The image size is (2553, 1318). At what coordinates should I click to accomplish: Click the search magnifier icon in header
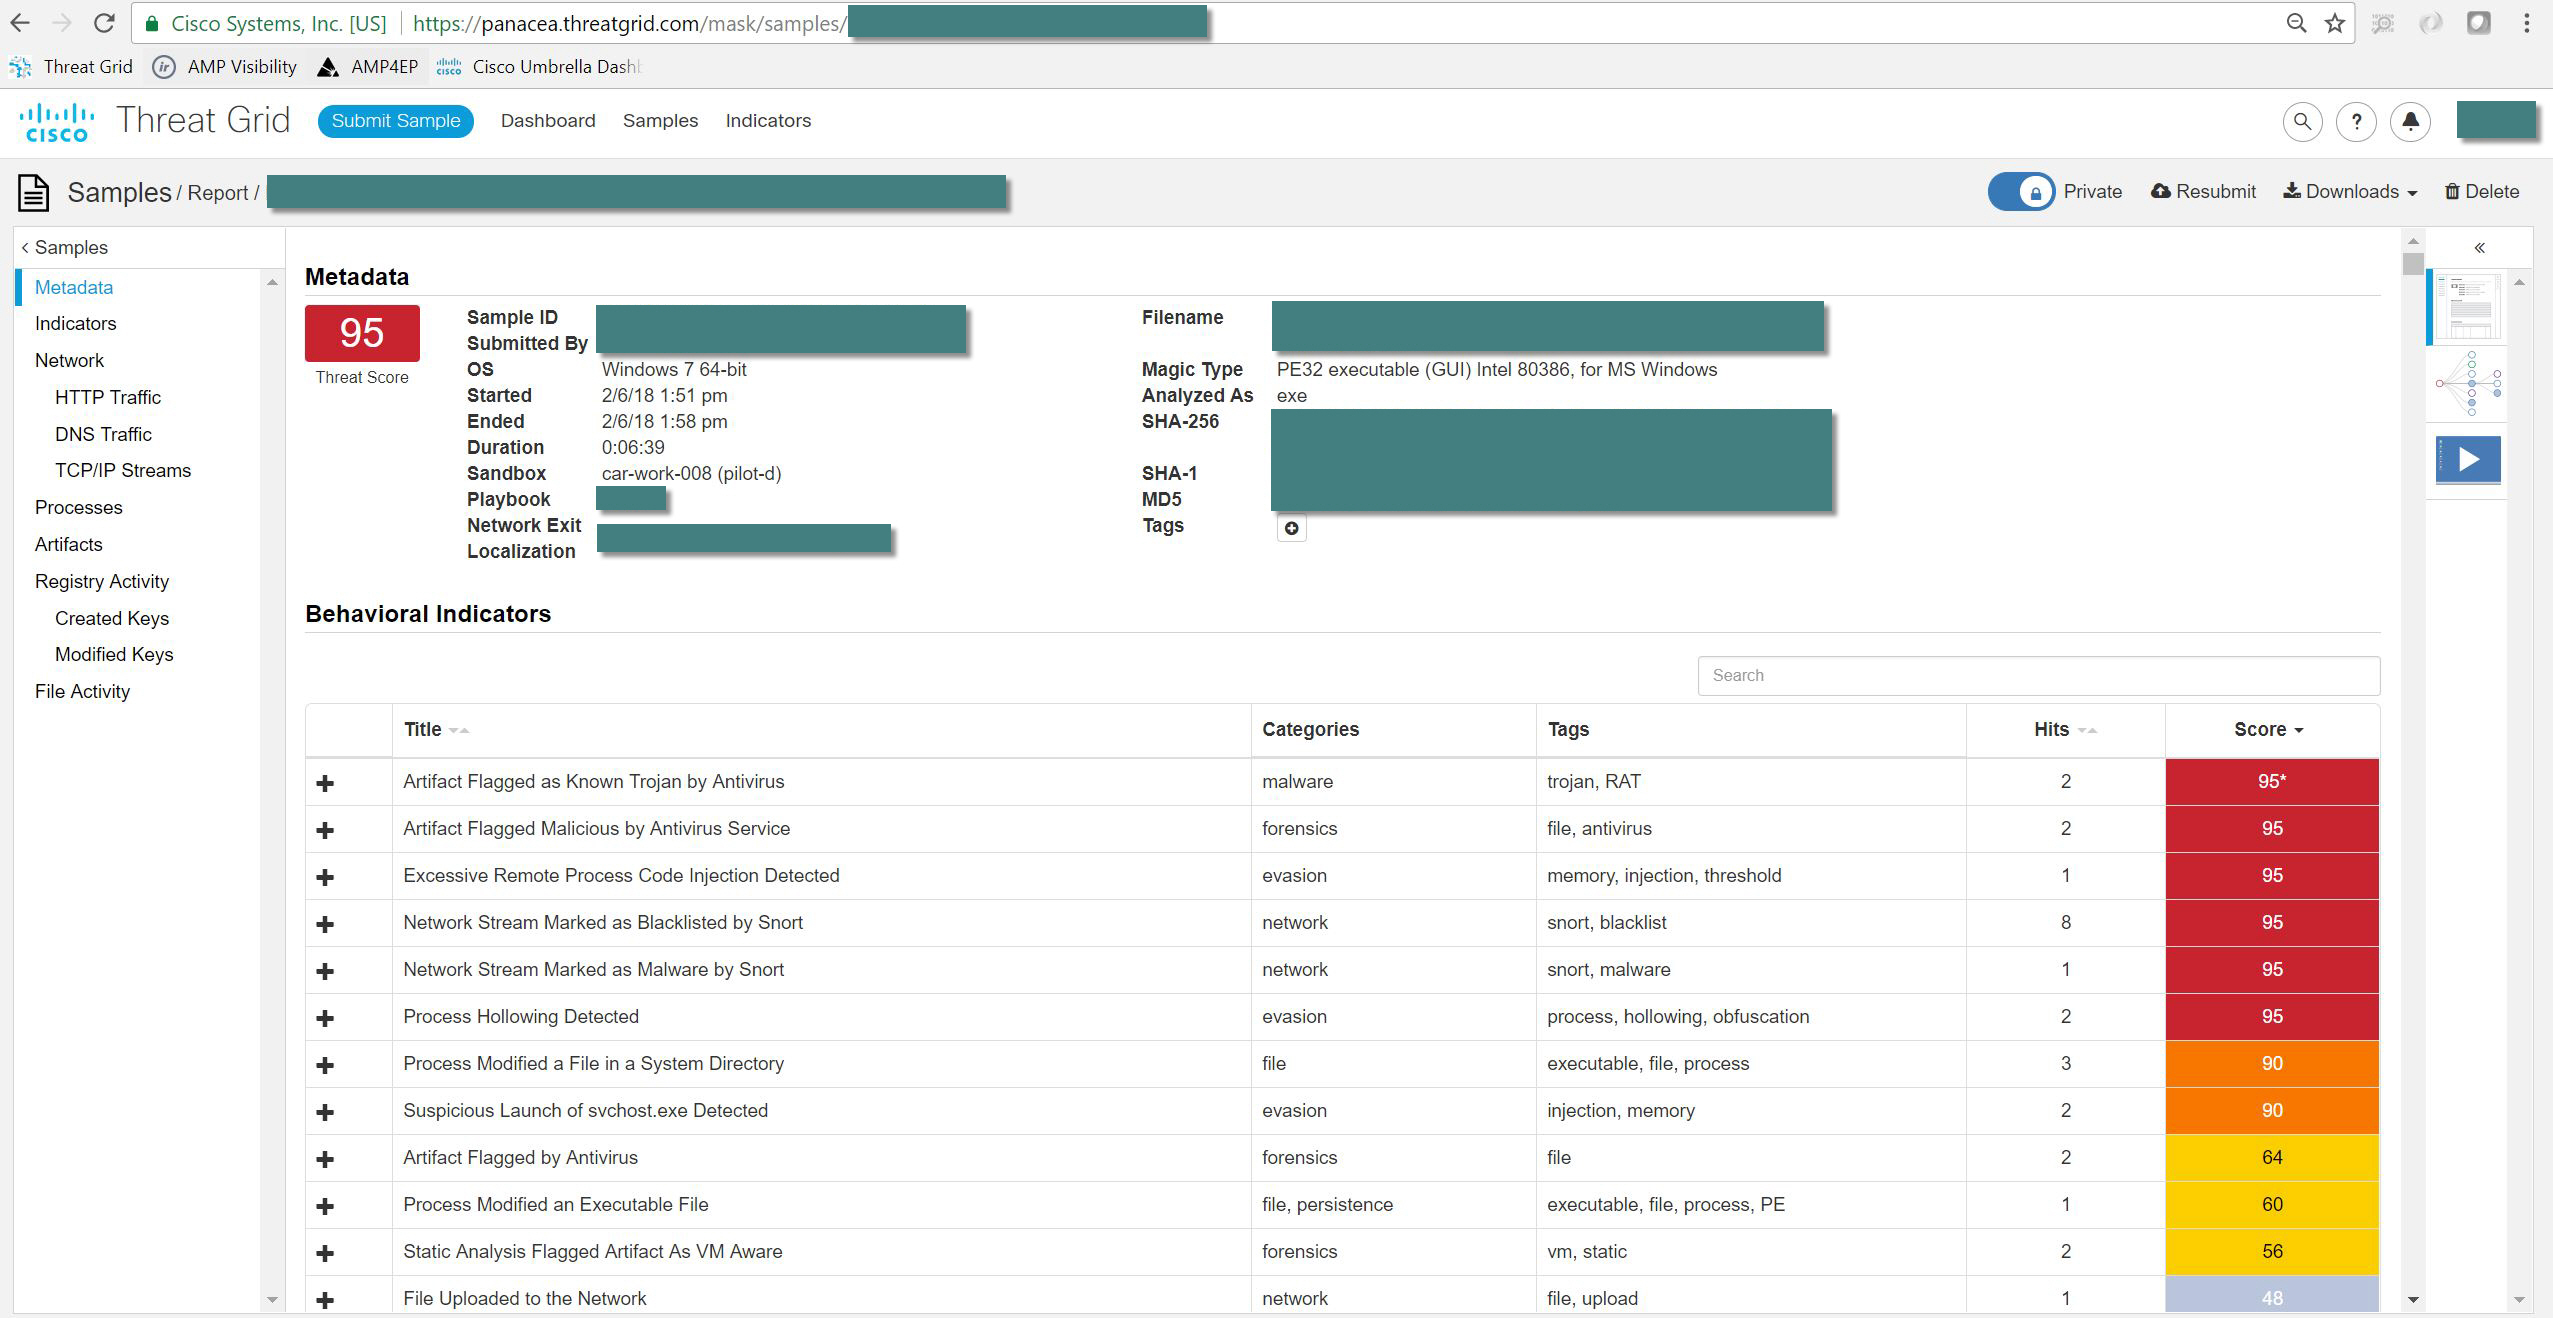(x=2302, y=122)
